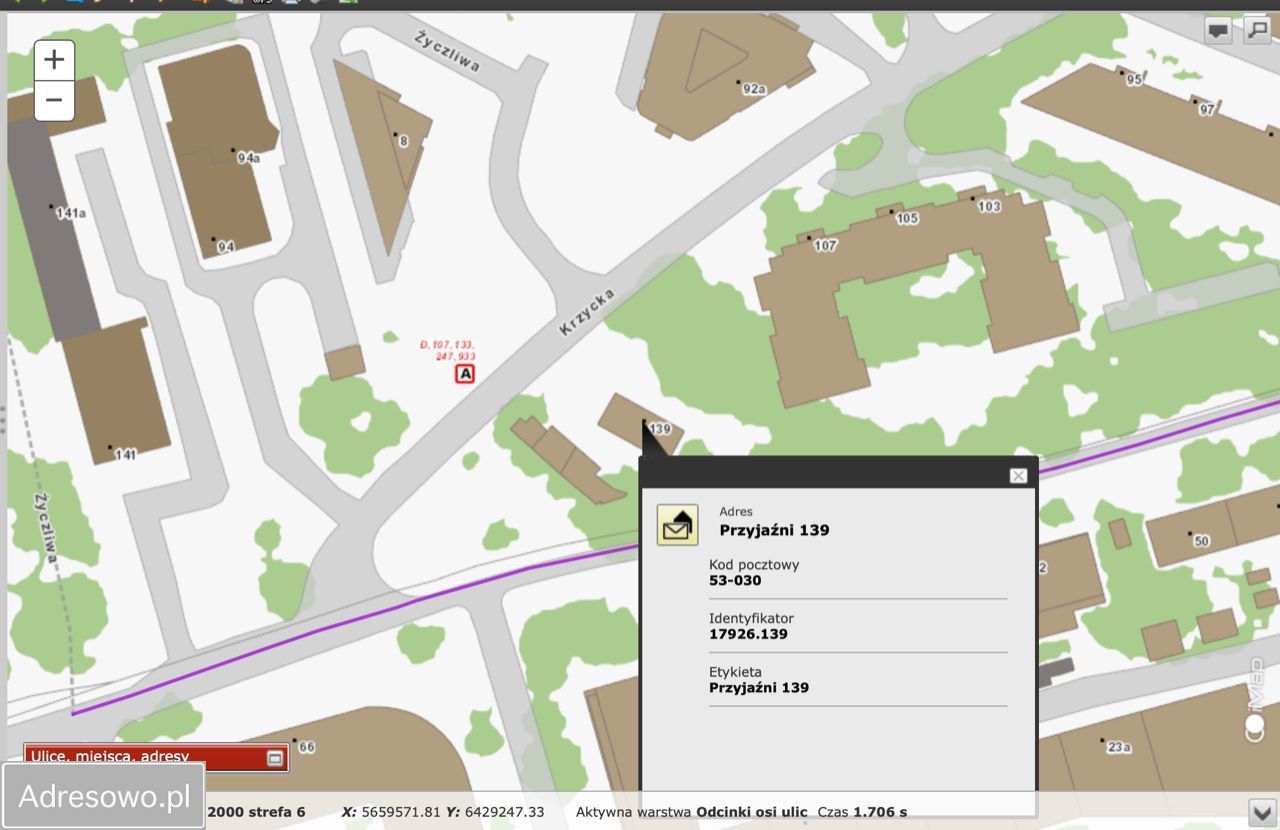Image resolution: width=1280 pixels, height=830 pixels.
Task: Click the Krzycka street label
Action: 586,312
